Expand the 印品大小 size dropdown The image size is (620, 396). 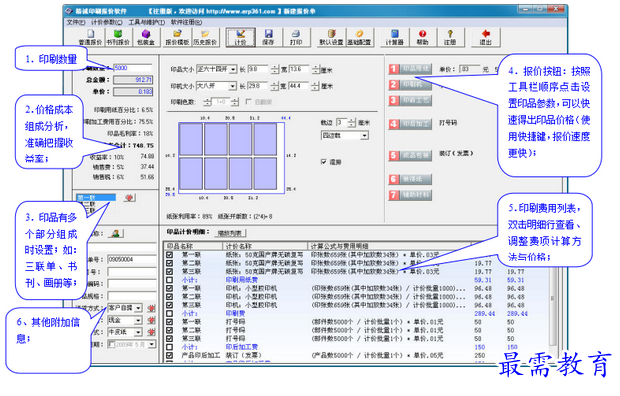click(x=233, y=69)
